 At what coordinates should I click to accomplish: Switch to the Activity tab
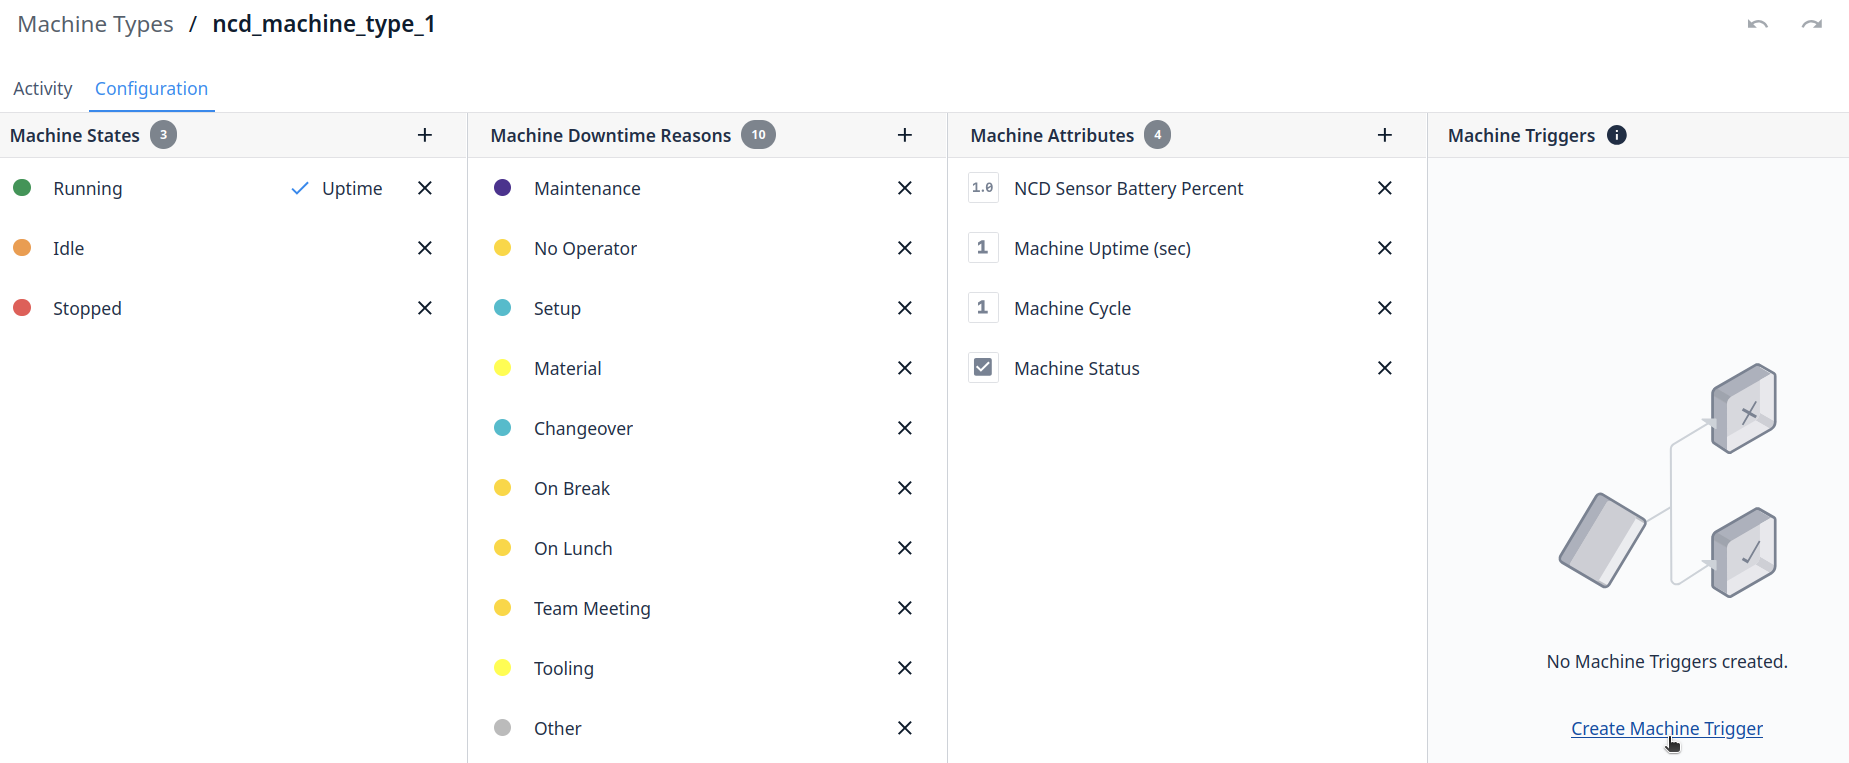click(43, 89)
